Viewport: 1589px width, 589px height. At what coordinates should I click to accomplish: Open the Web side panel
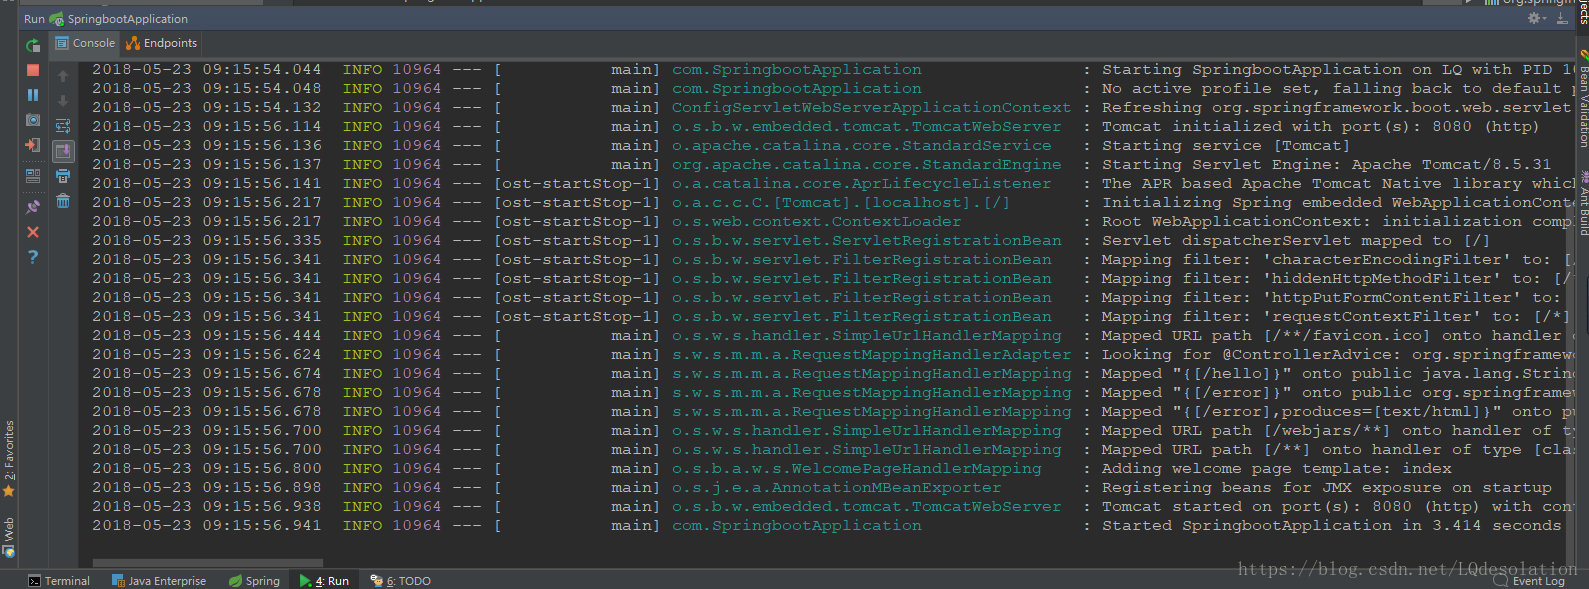tap(9, 536)
